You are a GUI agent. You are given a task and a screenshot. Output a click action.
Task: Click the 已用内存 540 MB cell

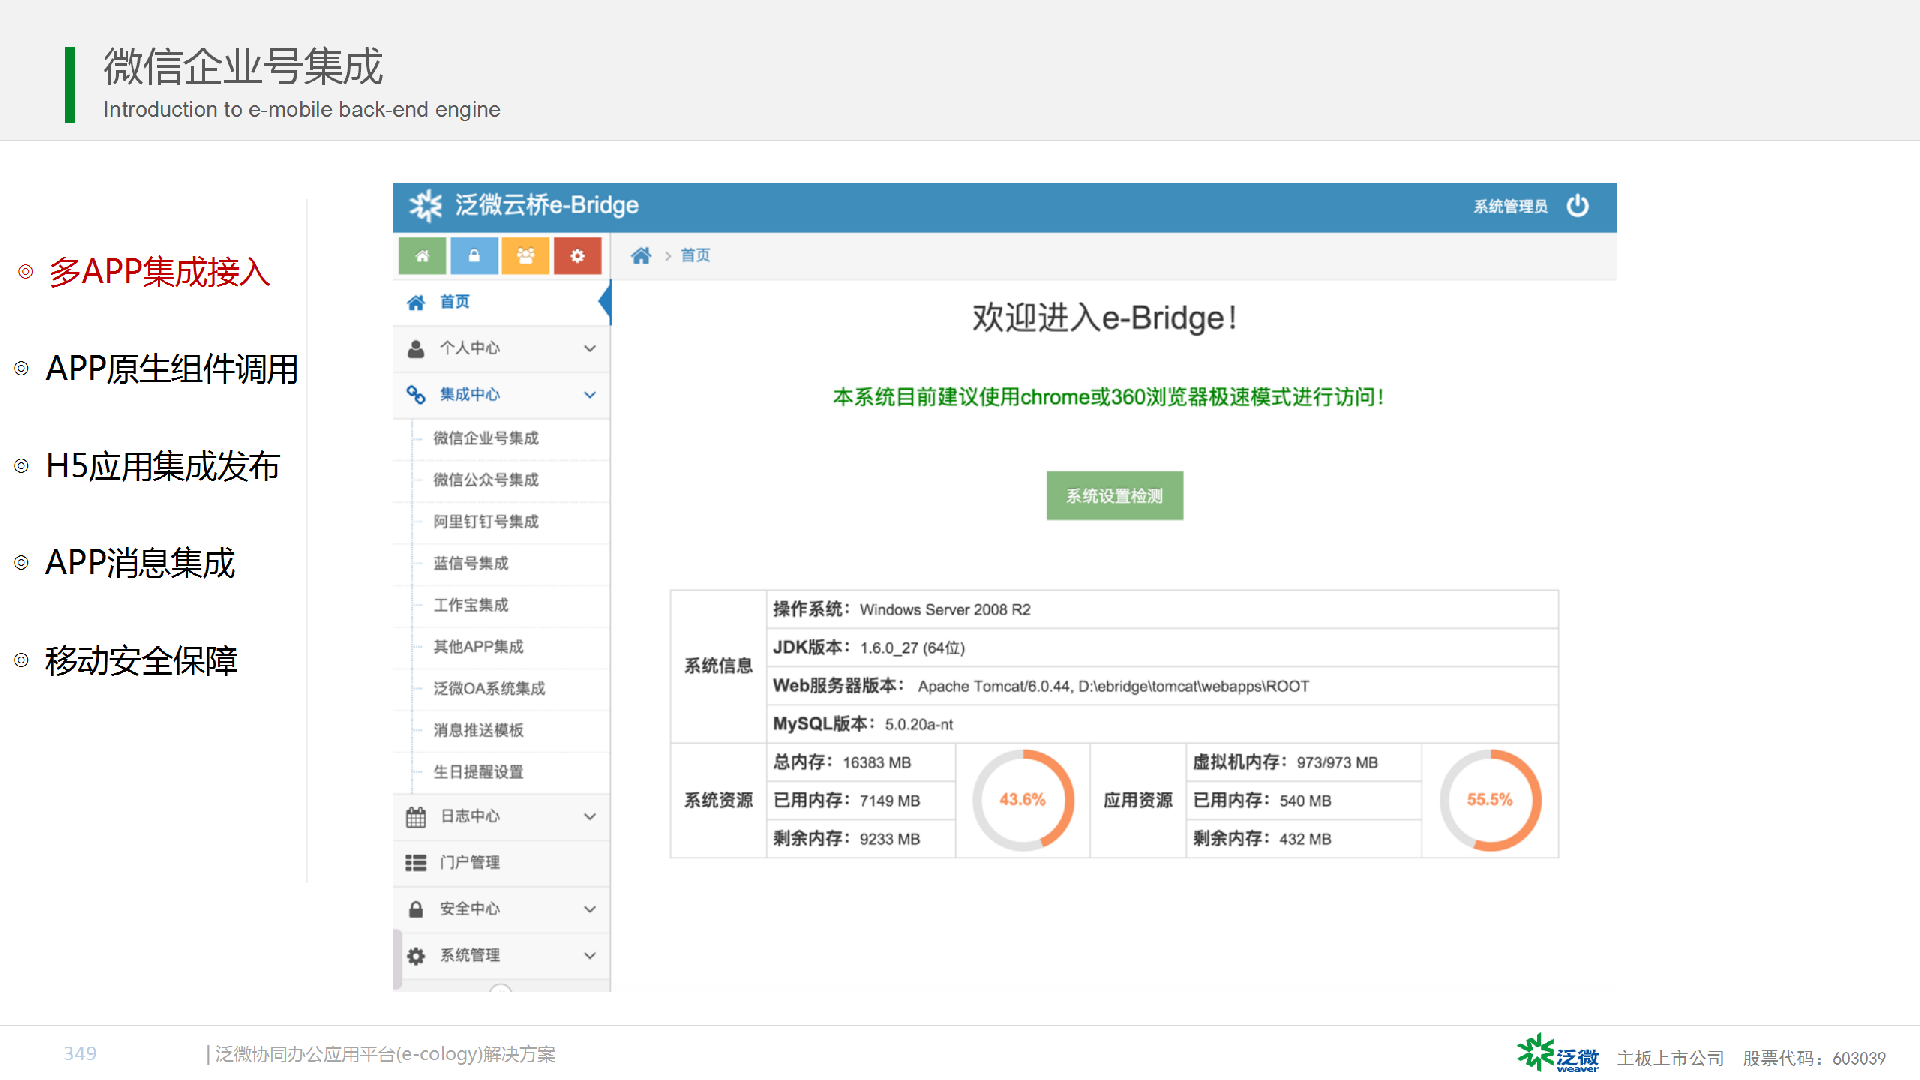point(1304,801)
